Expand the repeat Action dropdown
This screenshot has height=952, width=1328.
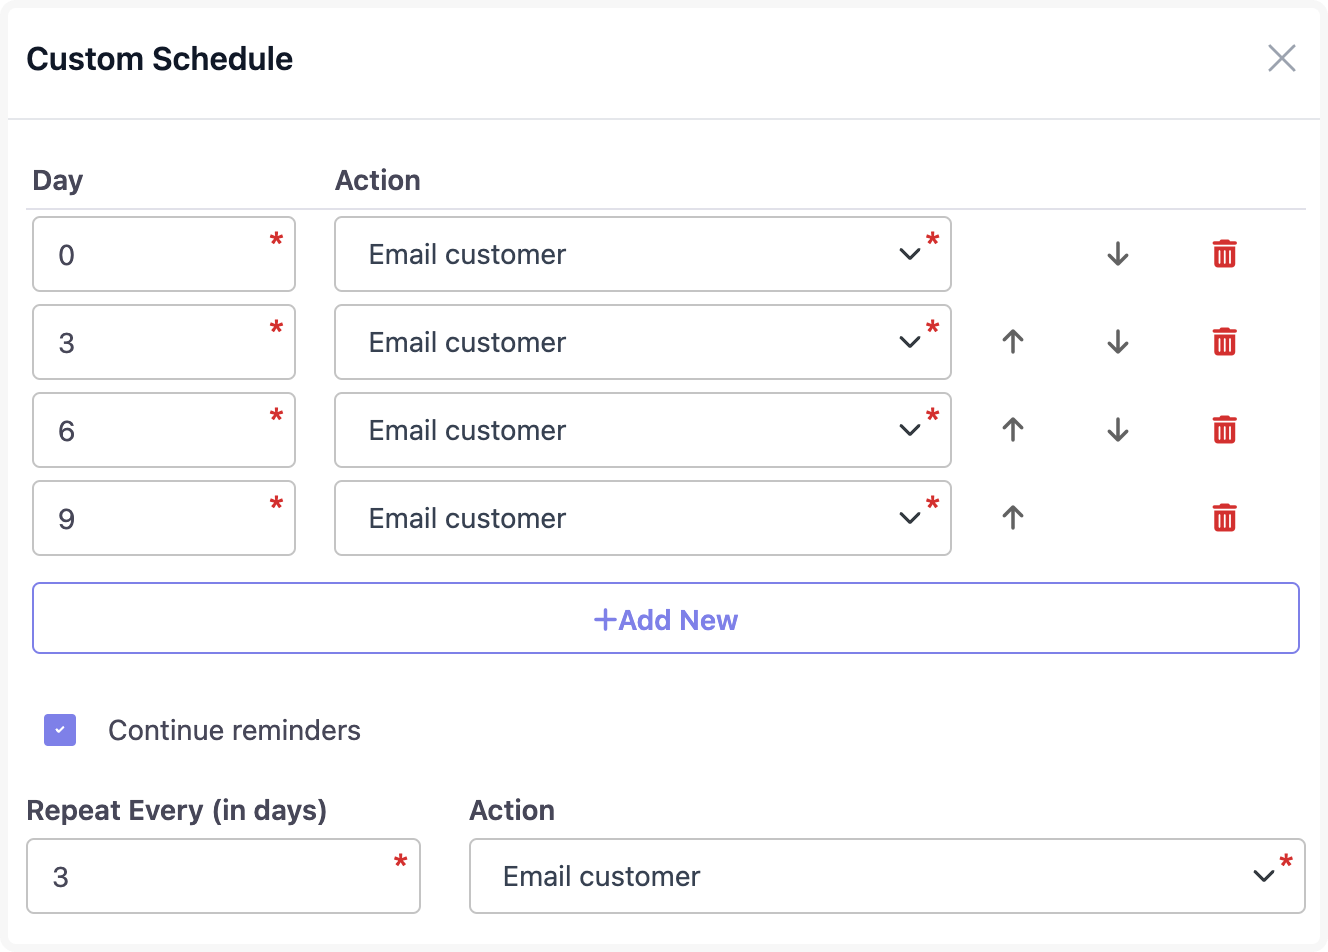tap(886, 876)
